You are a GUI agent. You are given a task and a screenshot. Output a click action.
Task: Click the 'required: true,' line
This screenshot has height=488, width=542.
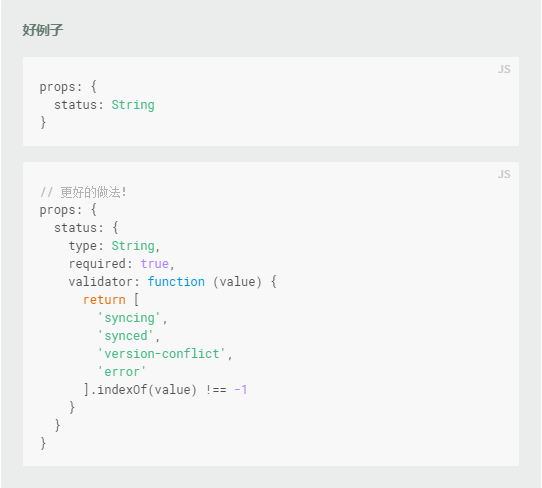tap(121, 264)
